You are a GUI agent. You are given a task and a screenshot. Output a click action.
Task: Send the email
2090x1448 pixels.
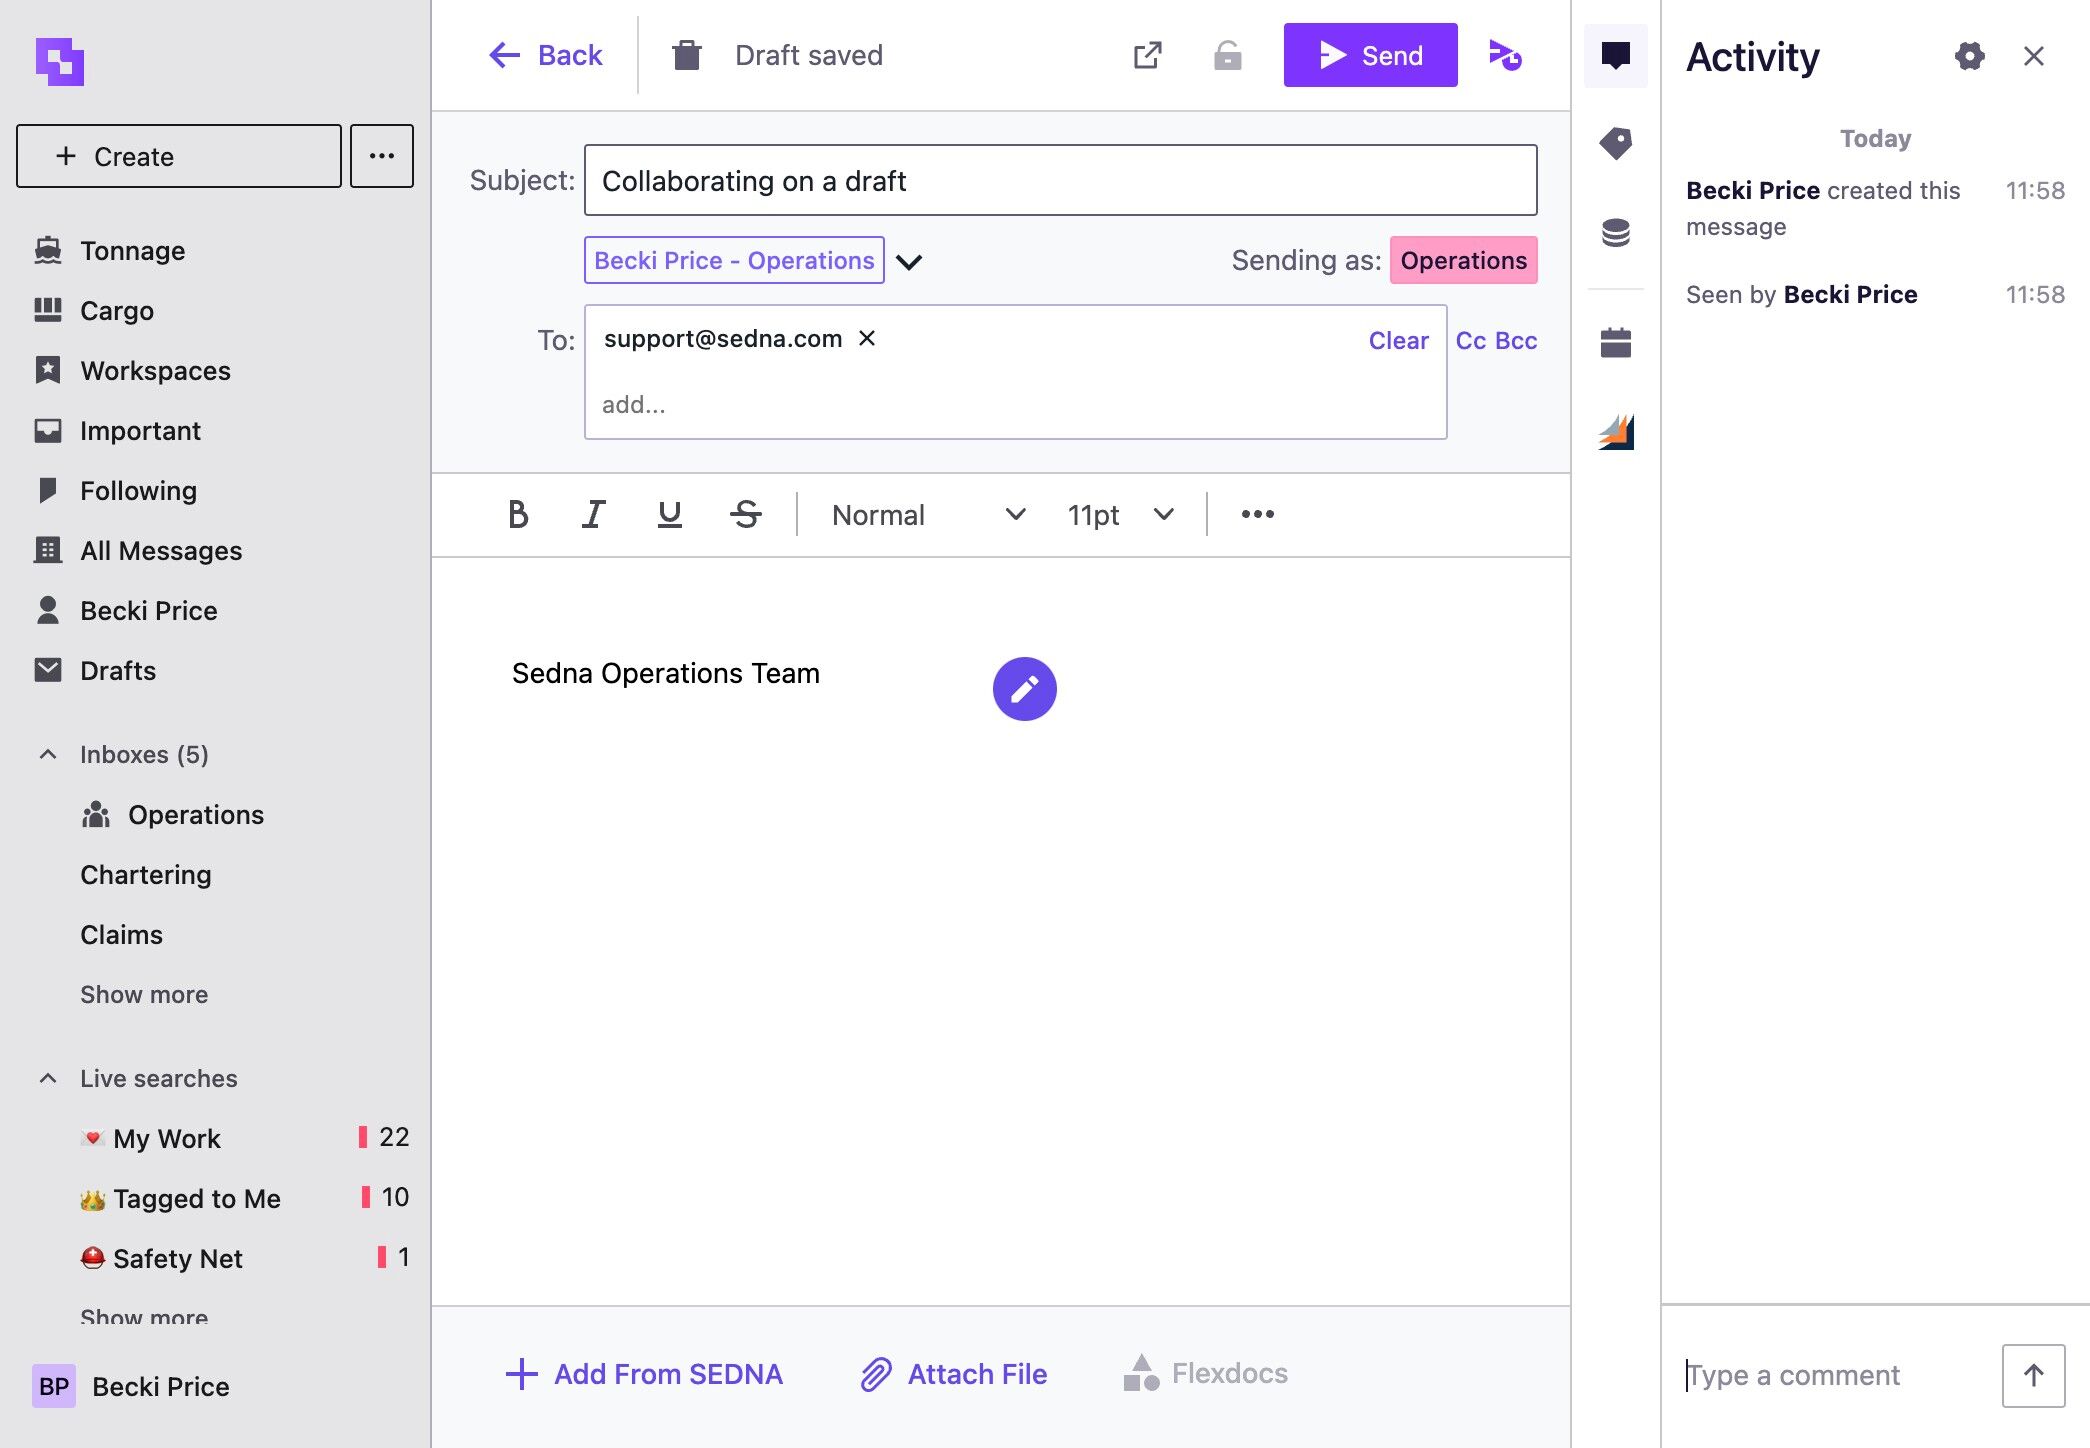[1370, 55]
